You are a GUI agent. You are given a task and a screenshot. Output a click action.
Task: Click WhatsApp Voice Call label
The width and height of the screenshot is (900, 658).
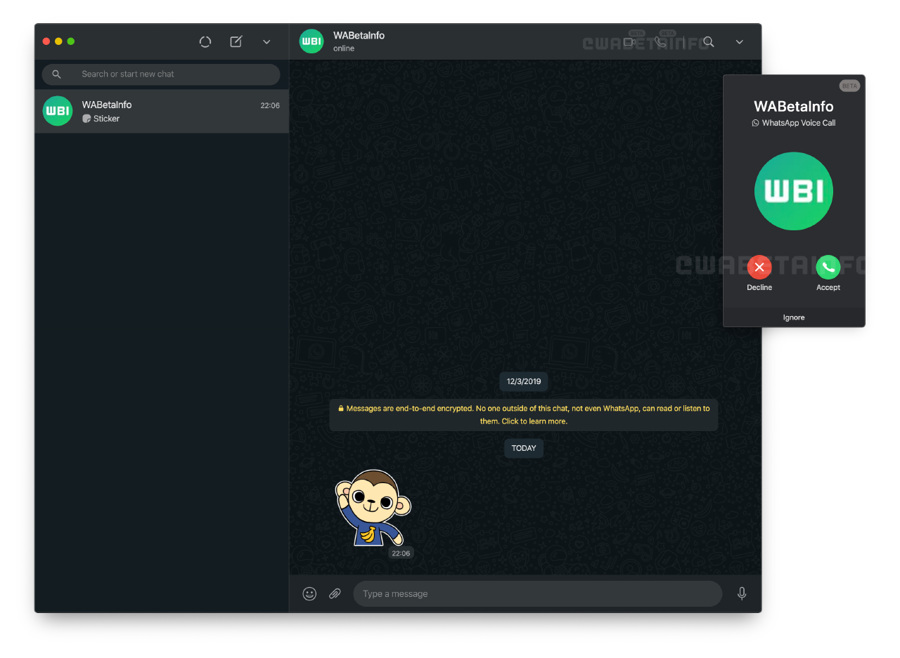[x=798, y=123]
